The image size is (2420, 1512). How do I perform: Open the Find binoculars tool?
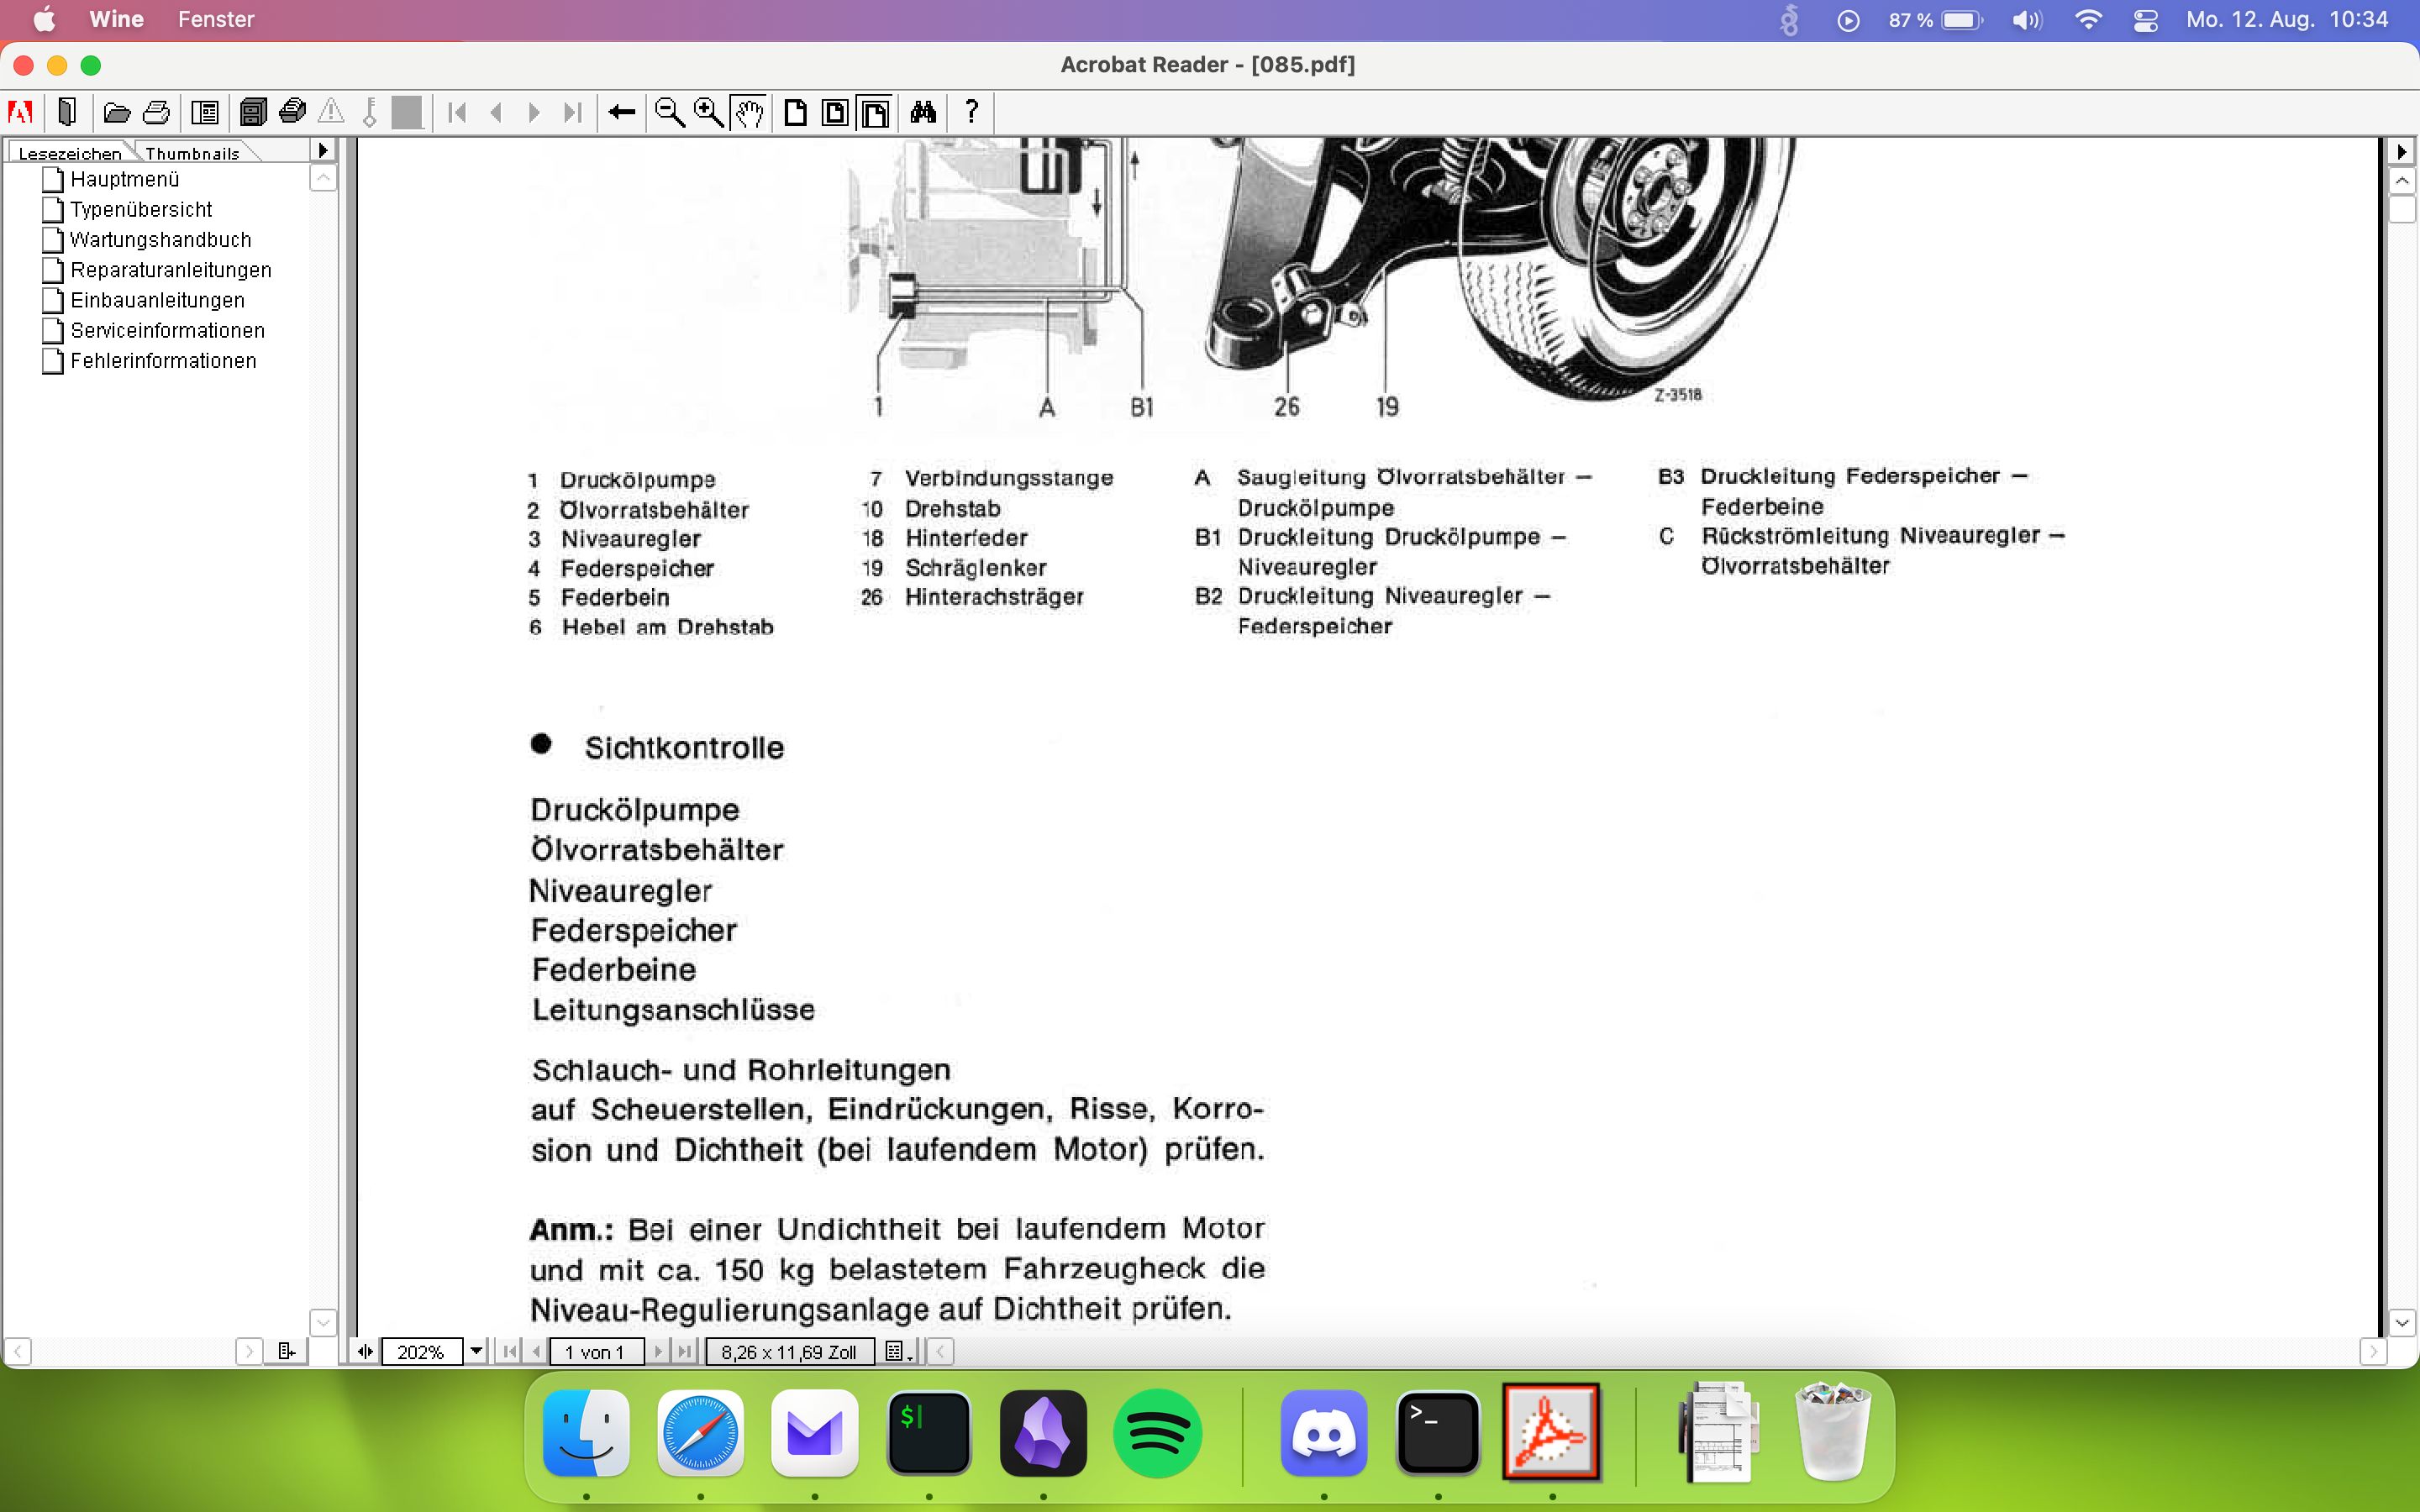pyautogui.click(x=923, y=112)
